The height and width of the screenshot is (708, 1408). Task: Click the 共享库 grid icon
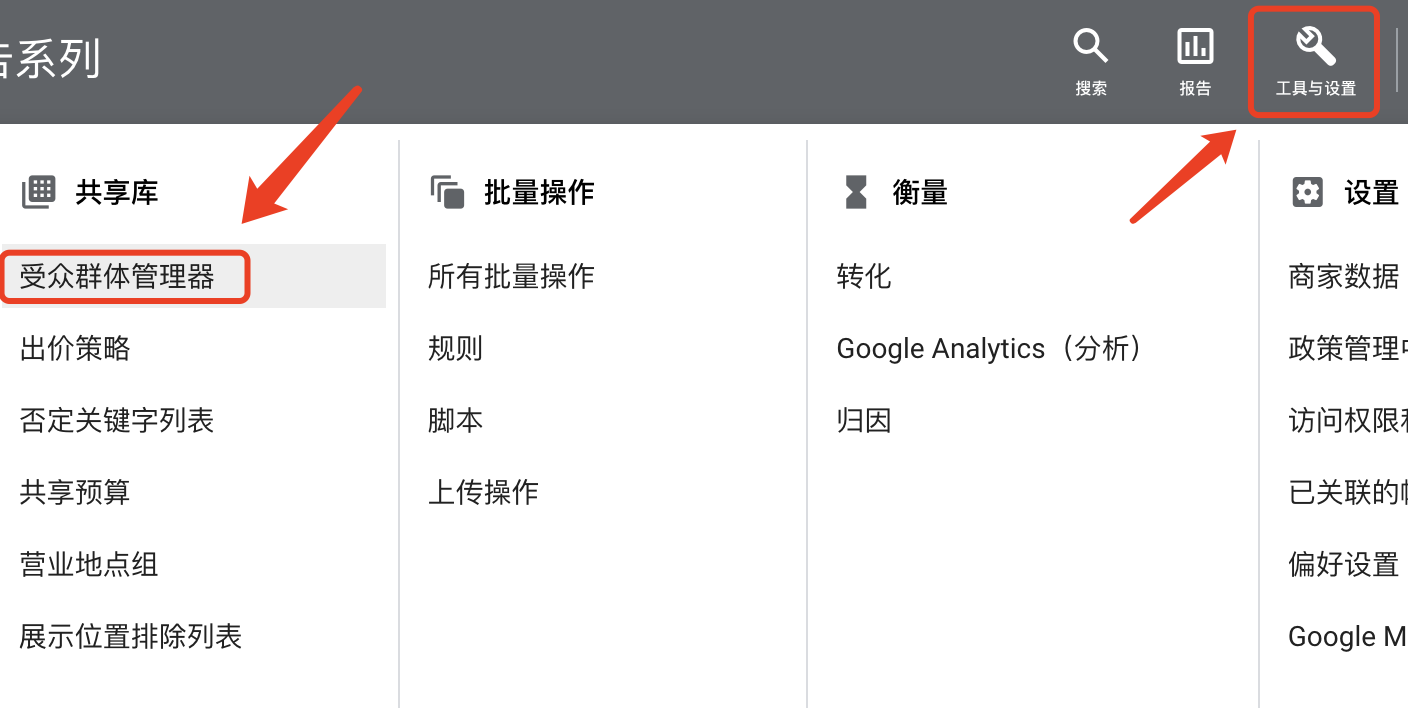[37, 191]
